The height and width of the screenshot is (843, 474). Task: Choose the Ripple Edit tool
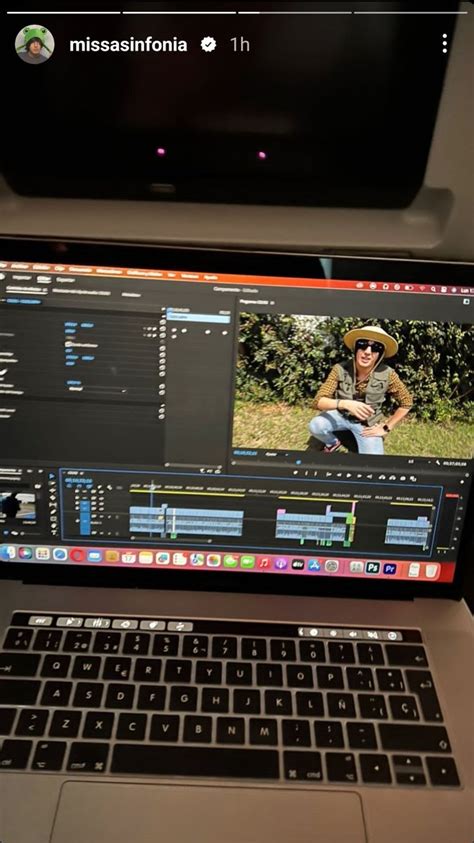[52, 490]
